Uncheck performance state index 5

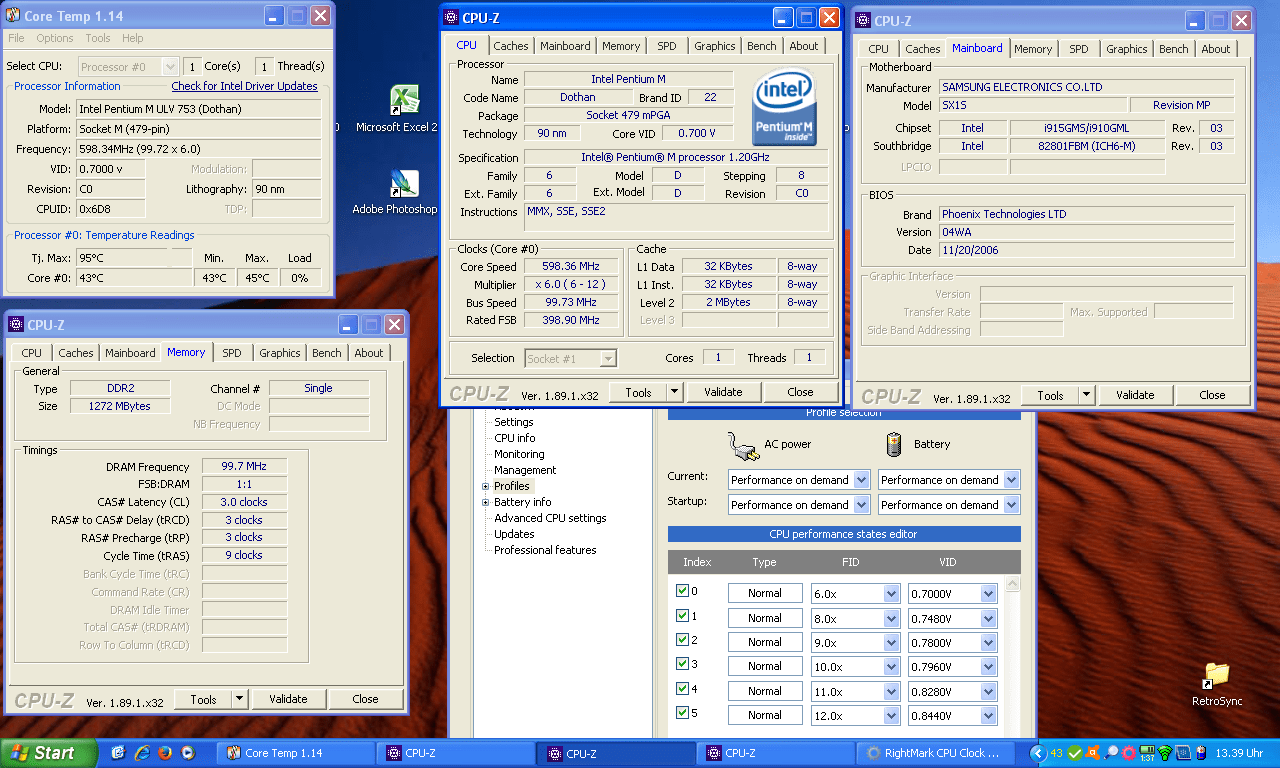pyautogui.click(x=682, y=713)
